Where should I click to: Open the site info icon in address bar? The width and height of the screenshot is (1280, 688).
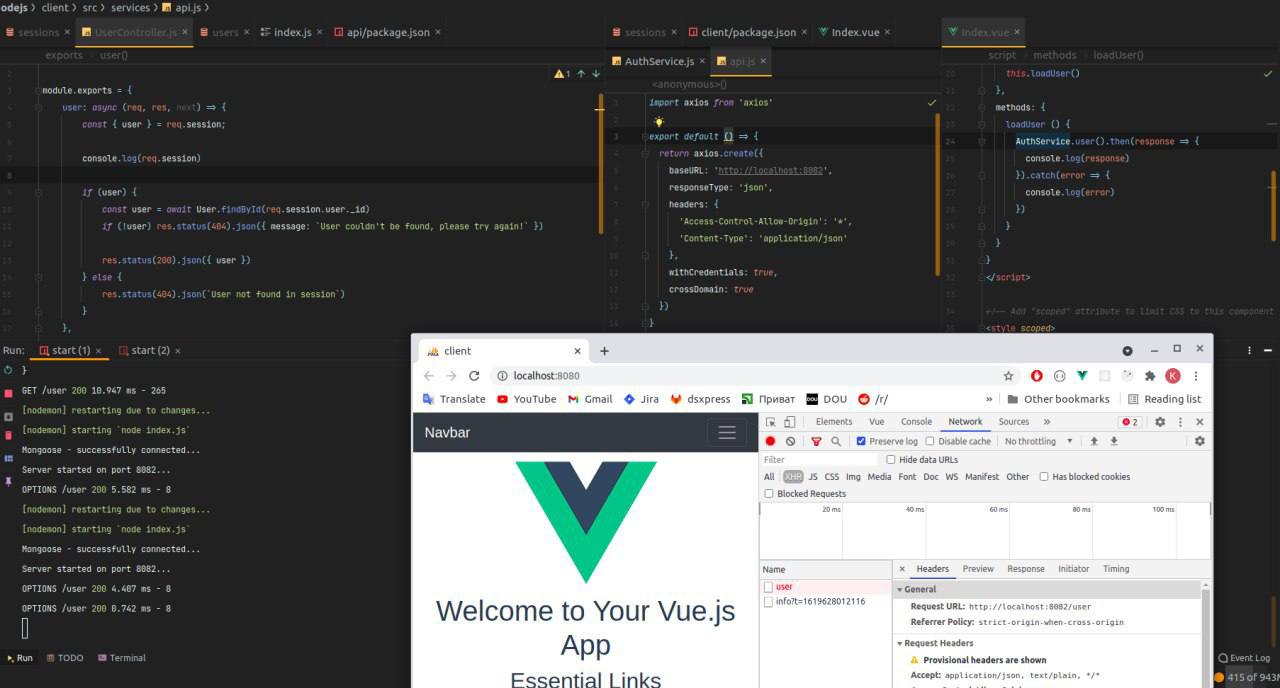(502, 376)
